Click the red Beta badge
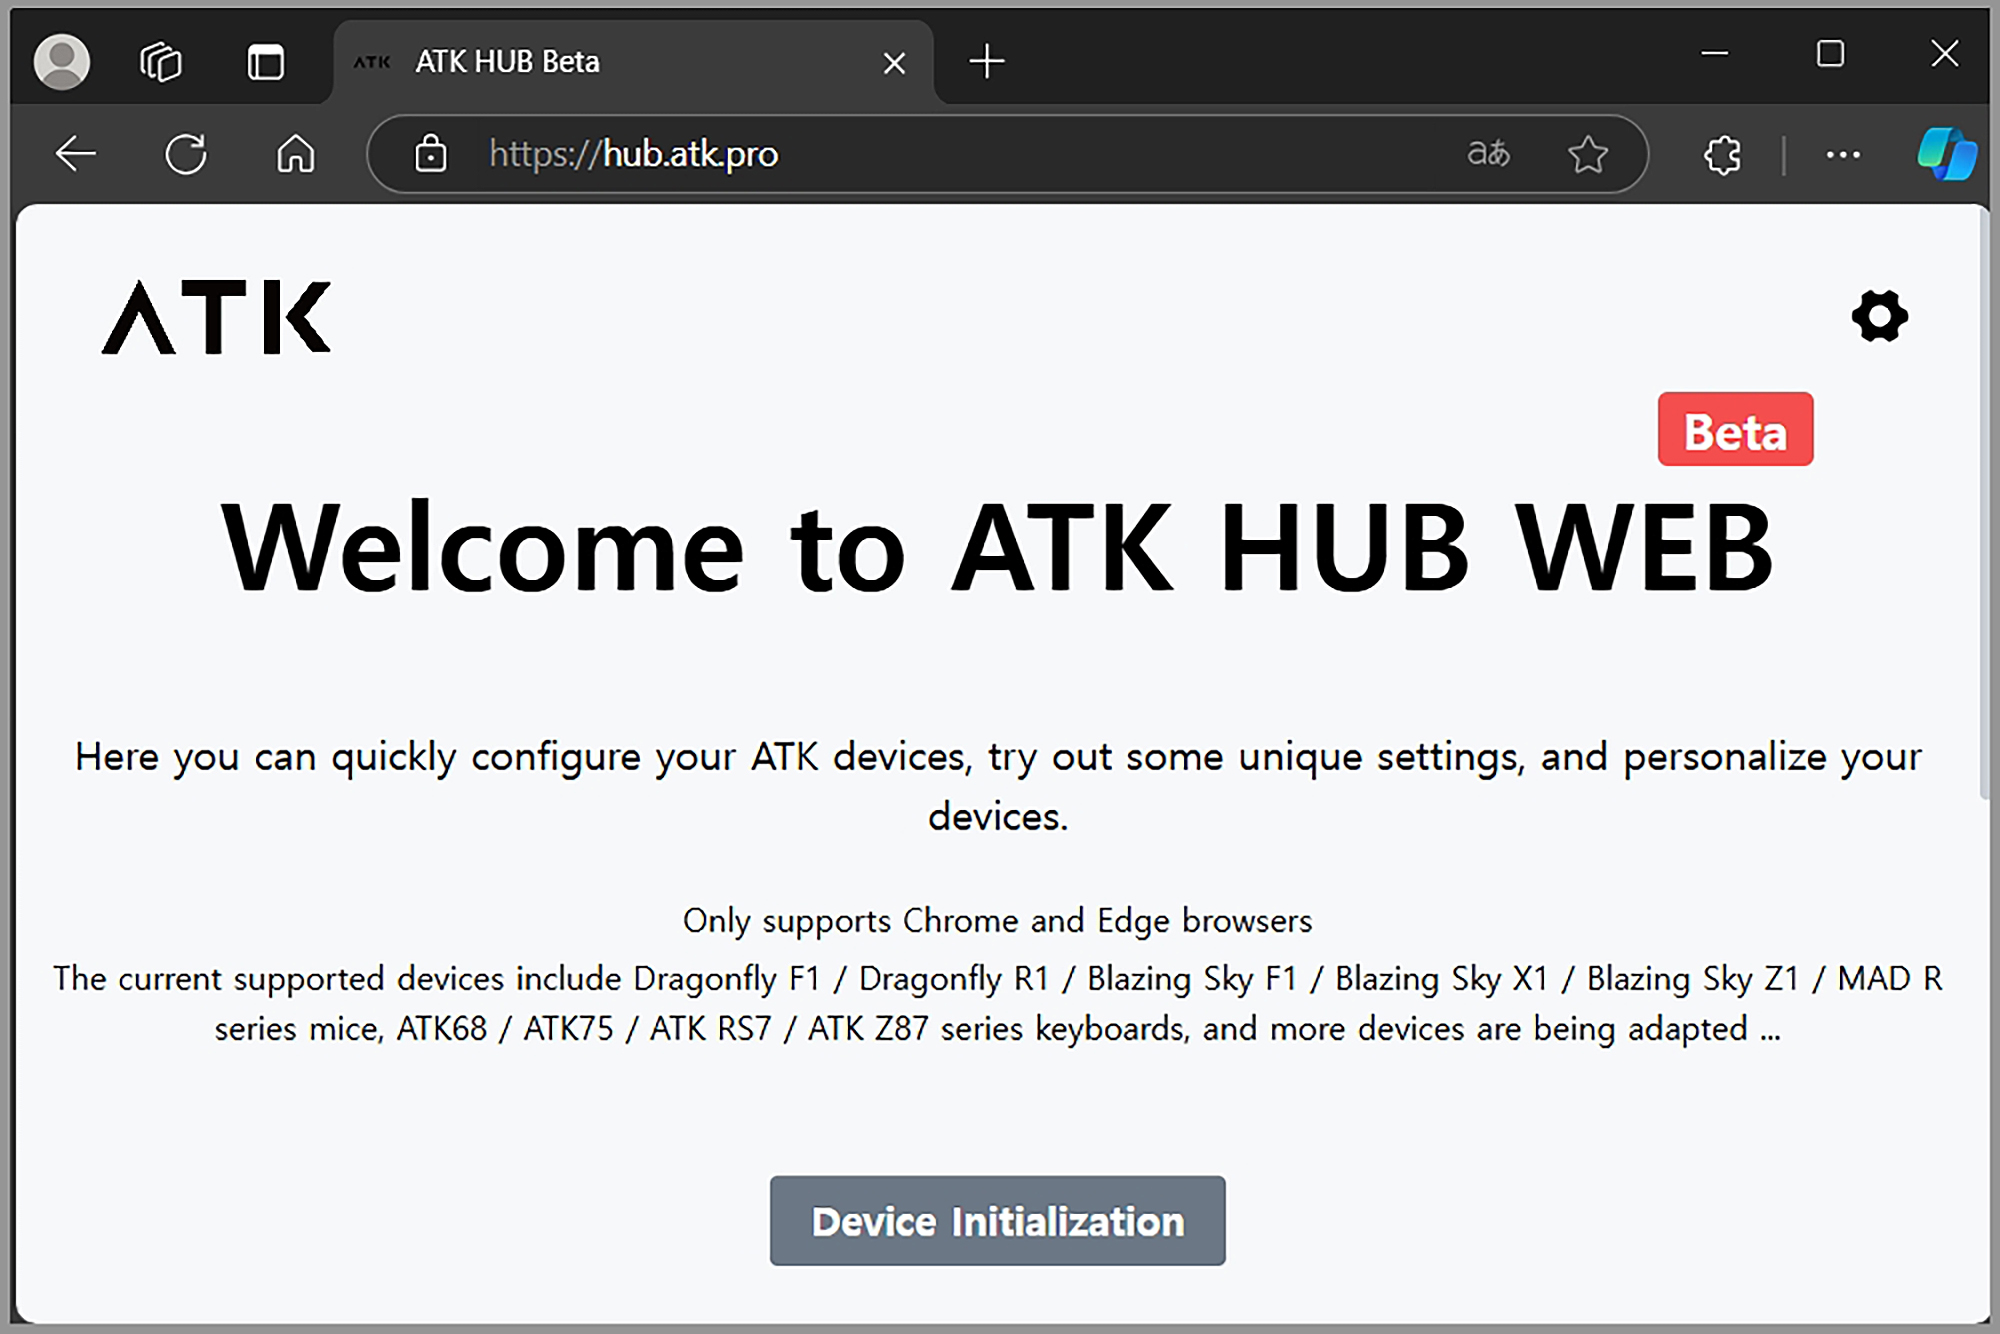Viewport: 2000px width, 1334px height. [1735, 430]
